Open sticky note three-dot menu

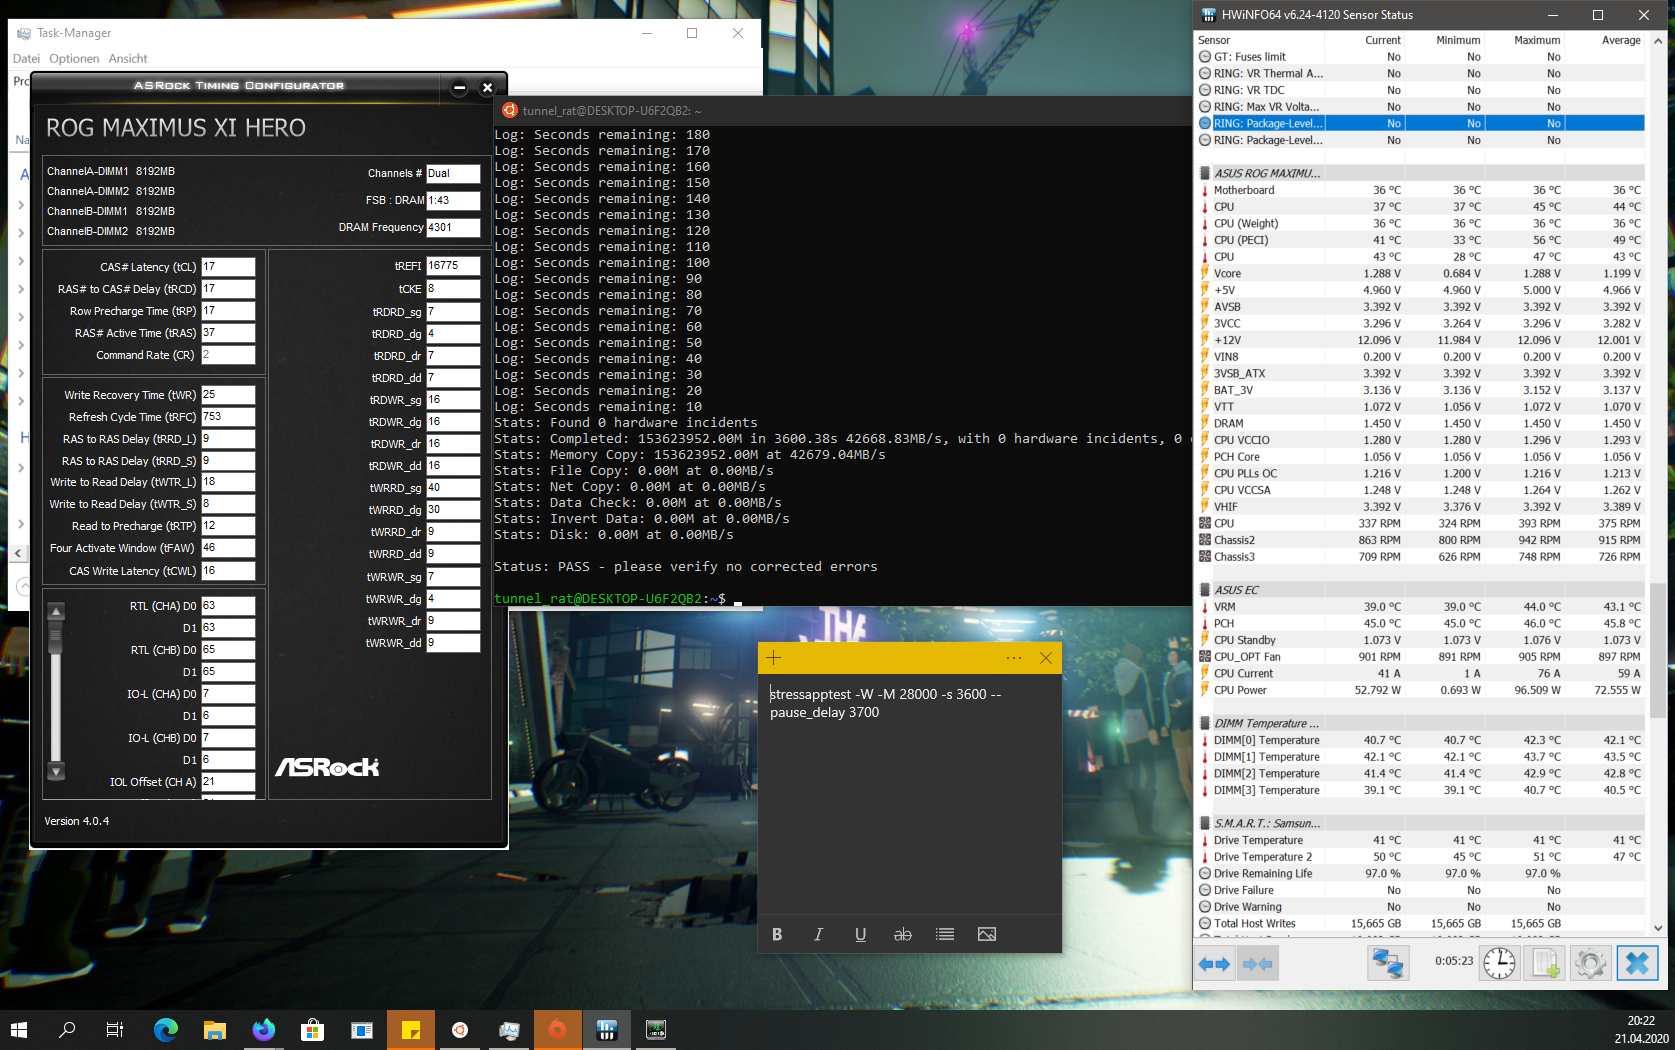click(x=1014, y=657)
